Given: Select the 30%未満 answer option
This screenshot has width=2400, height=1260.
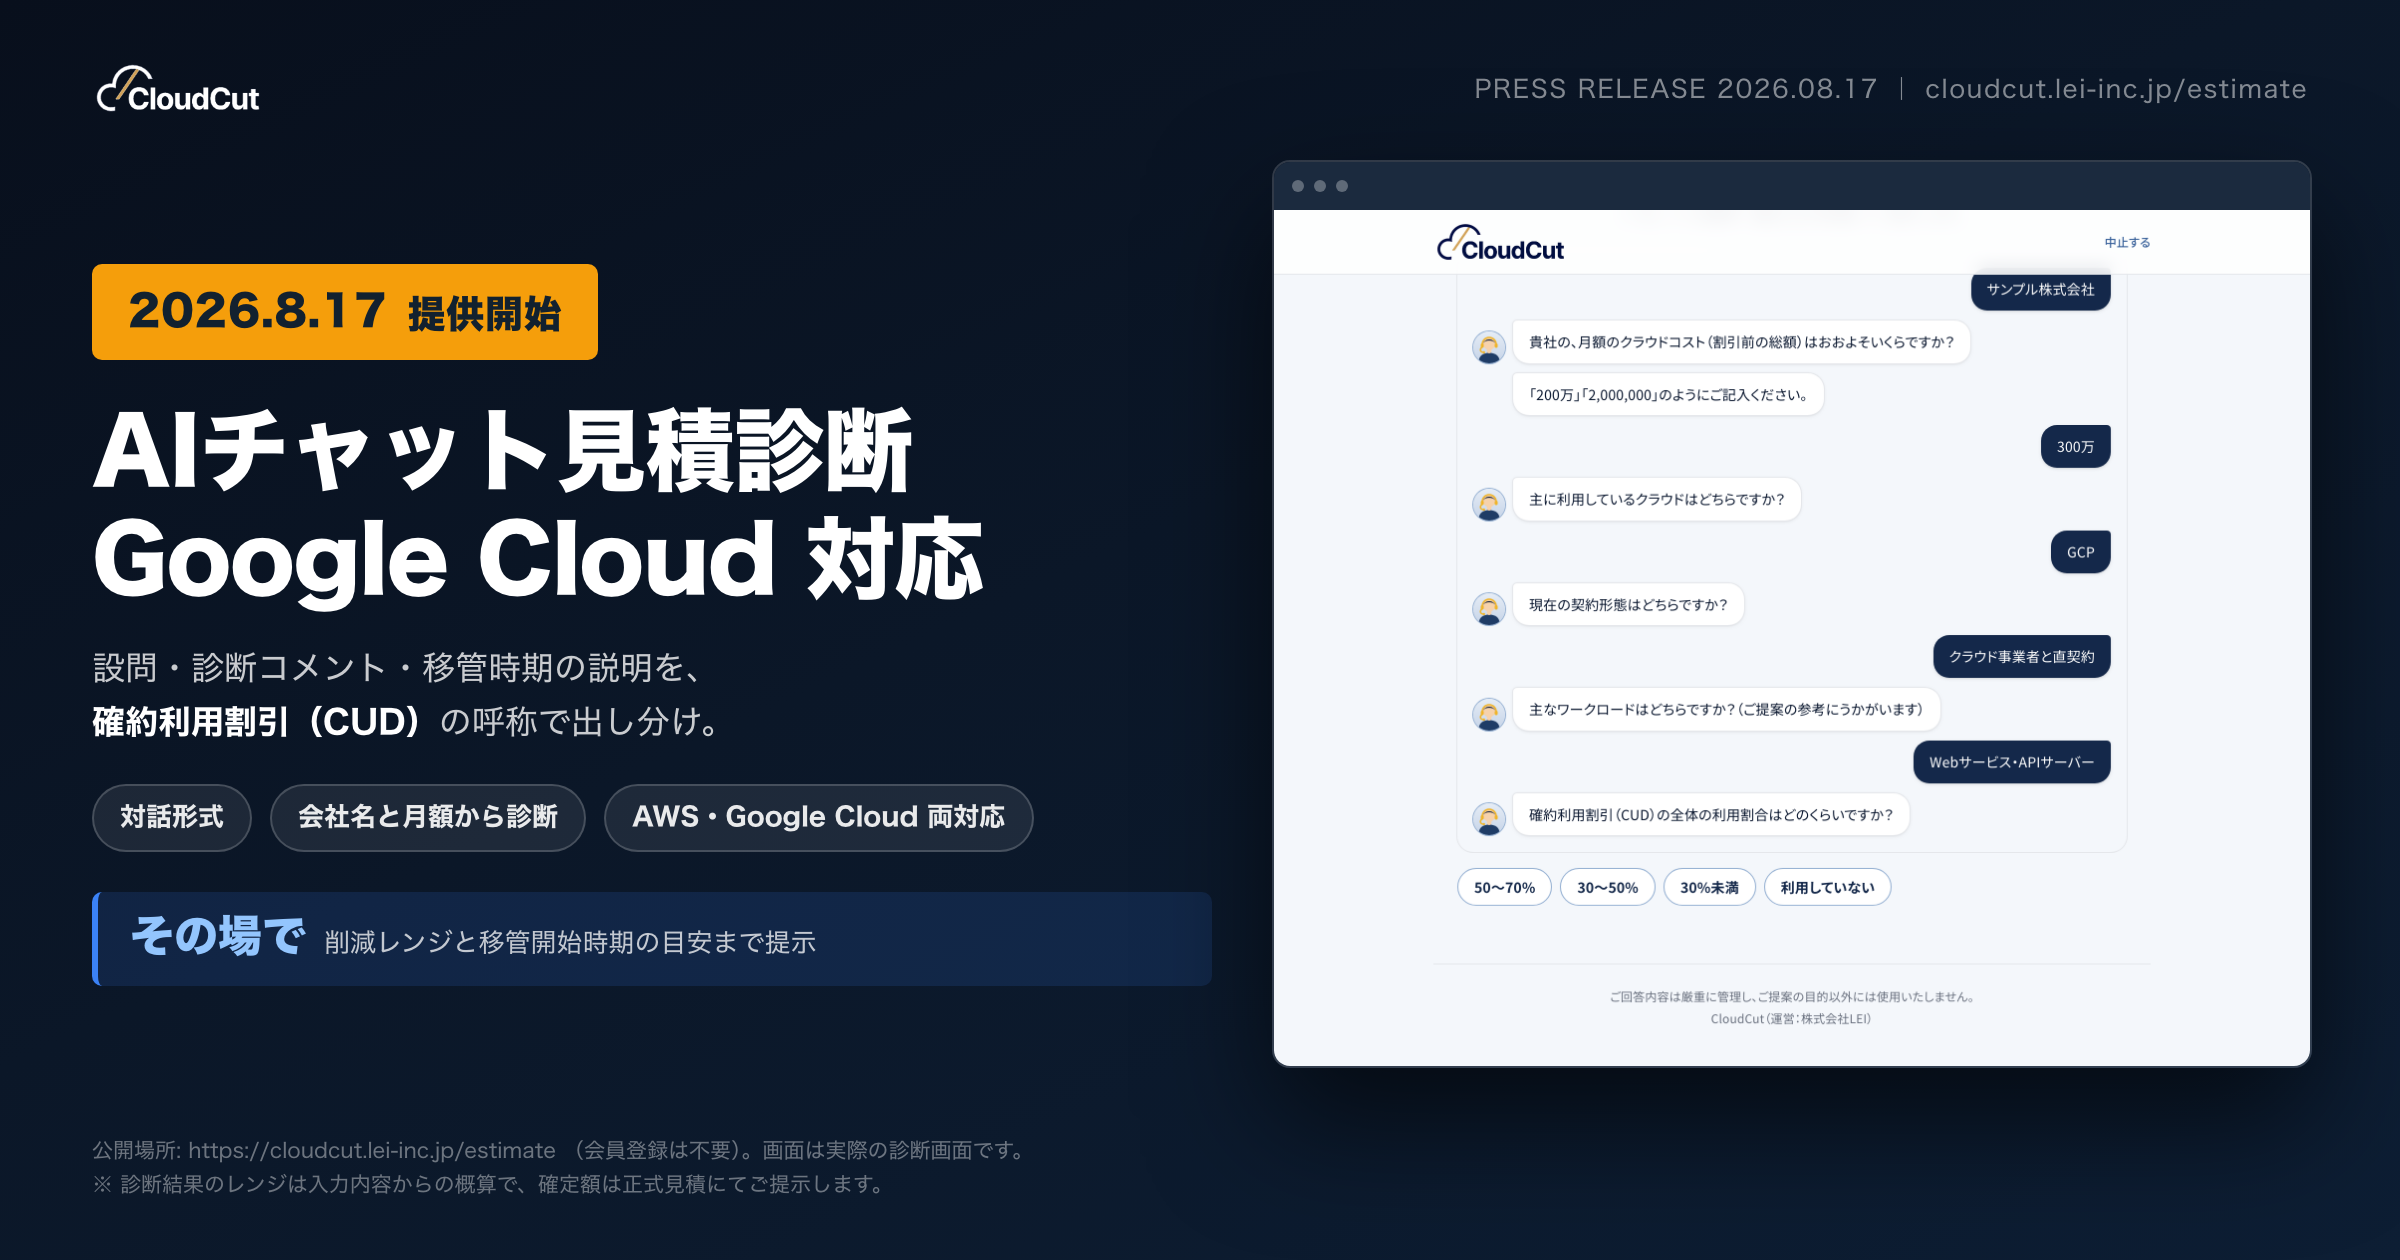Looking at the screenshot, I should click(1709, 887).
